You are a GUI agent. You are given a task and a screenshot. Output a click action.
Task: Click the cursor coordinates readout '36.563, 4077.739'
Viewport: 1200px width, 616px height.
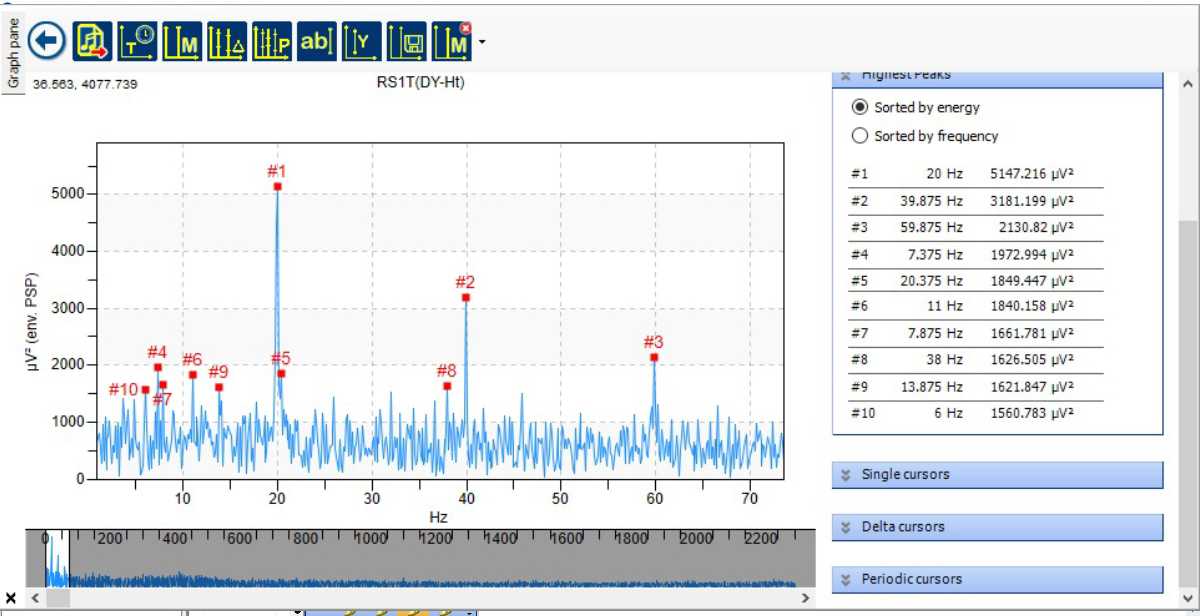coord(85,85)
